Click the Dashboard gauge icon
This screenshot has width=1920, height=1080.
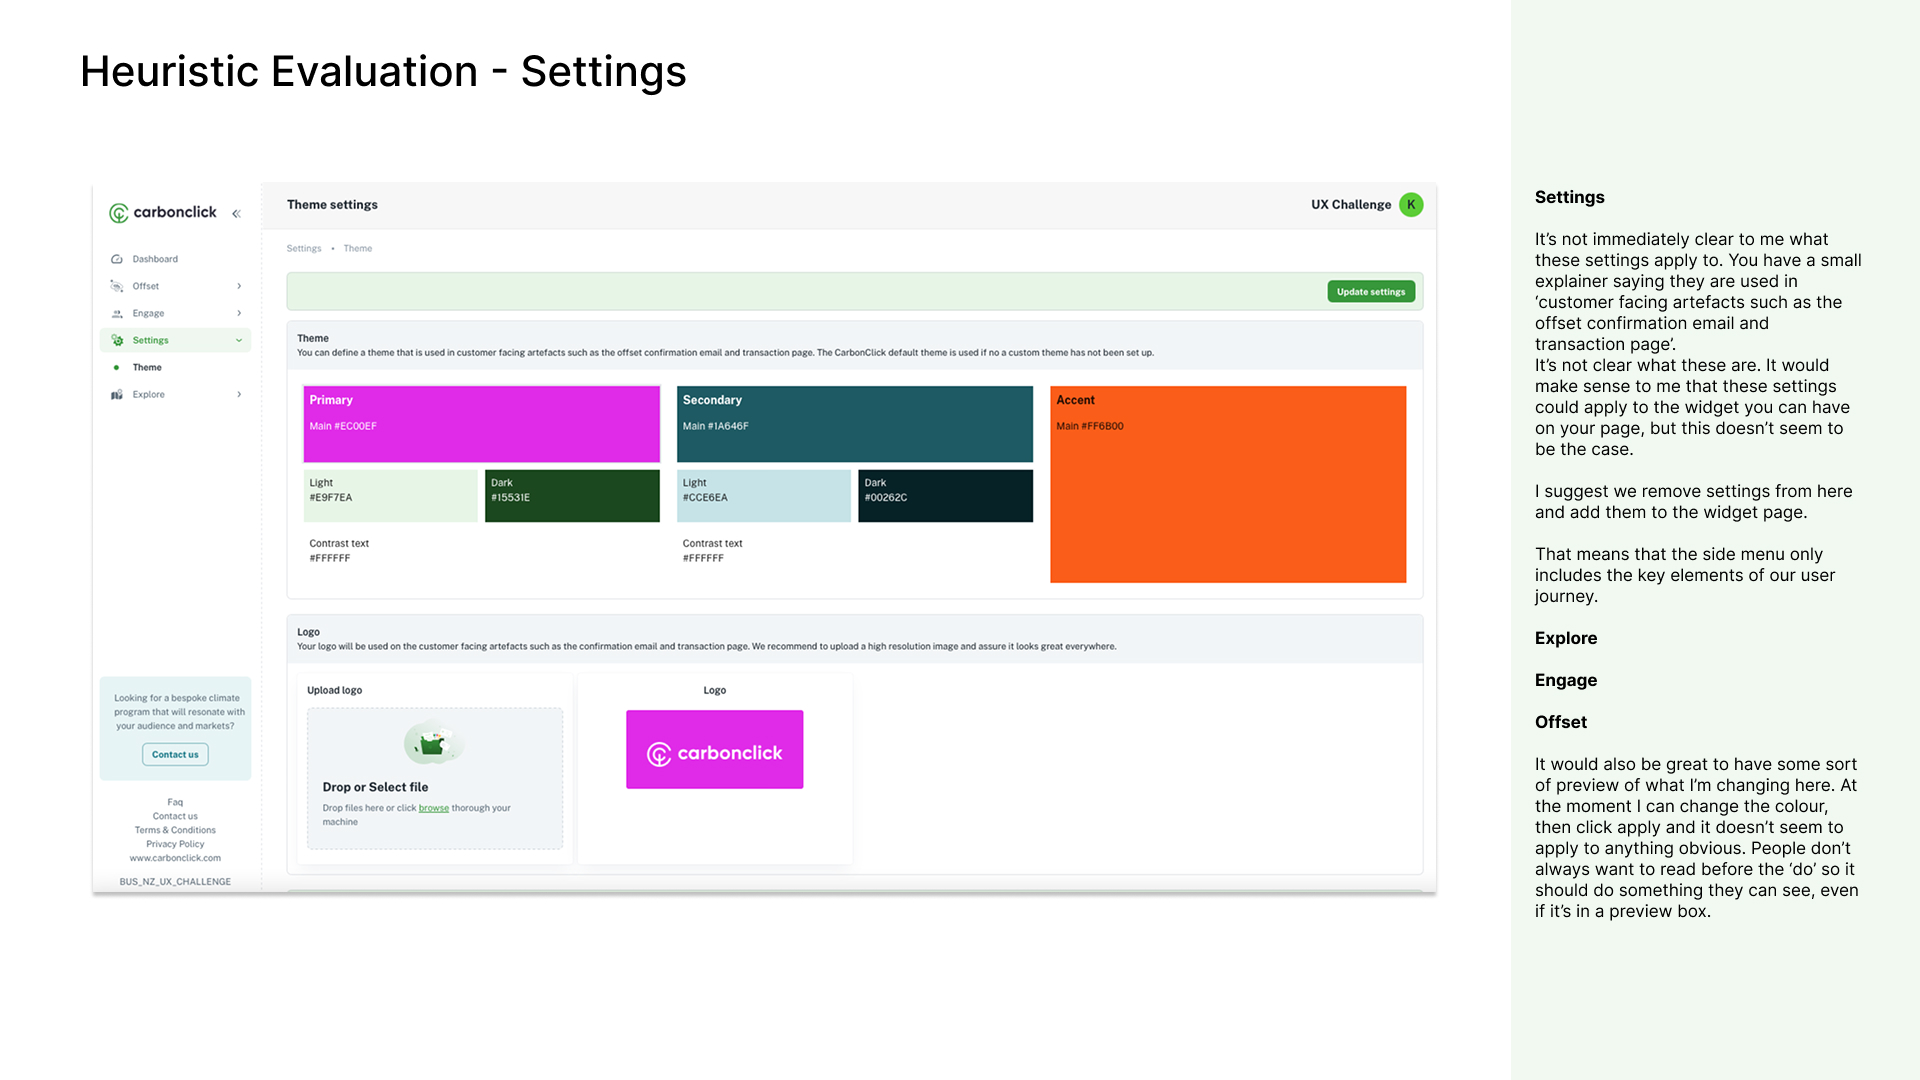[117, 259]
